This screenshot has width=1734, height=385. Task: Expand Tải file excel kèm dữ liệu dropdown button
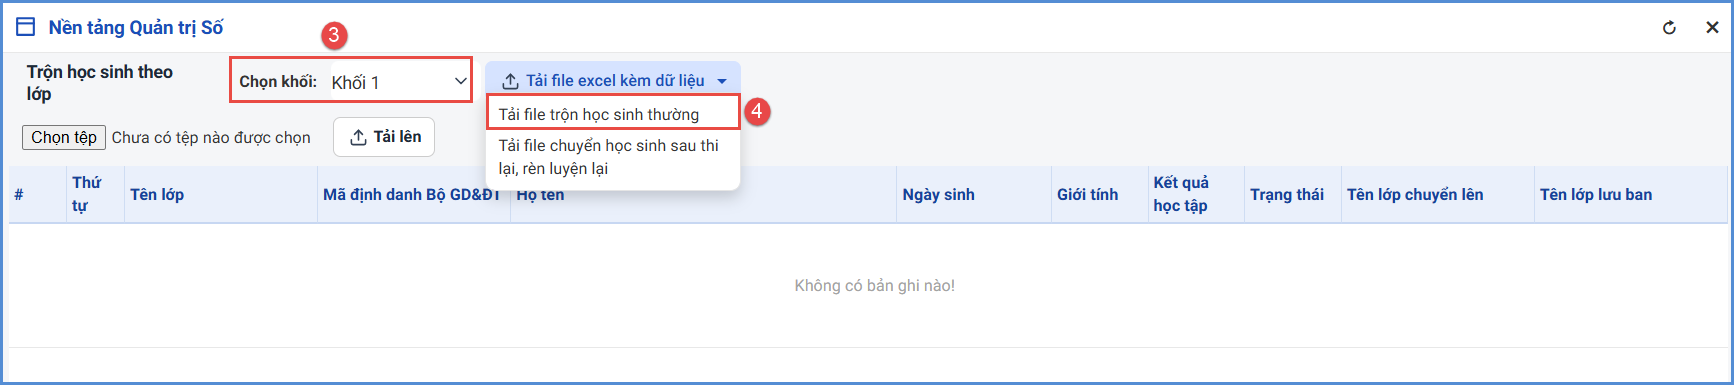tap(613, 81)
